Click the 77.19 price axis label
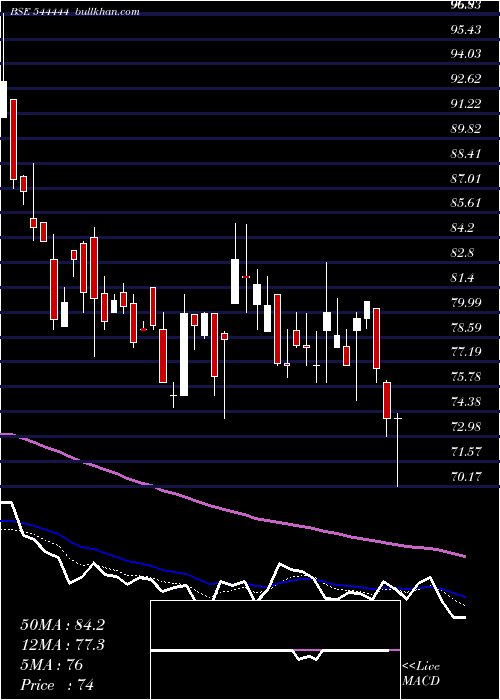This screenshot has width=500, height=700. 467,352
